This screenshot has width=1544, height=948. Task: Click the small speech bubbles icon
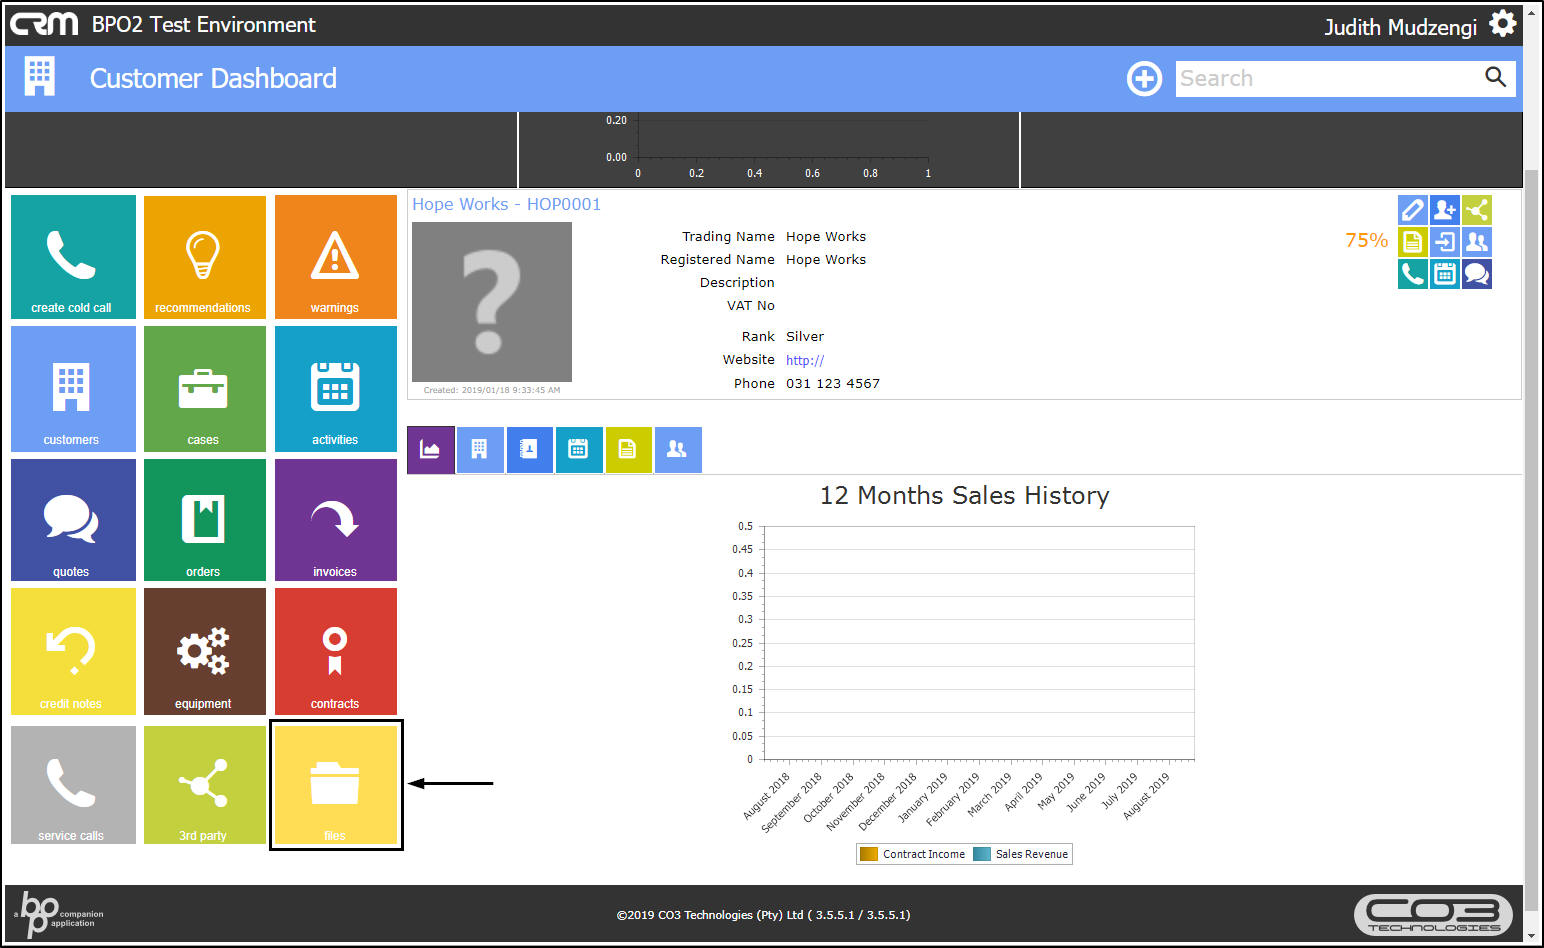[1477, 274]
